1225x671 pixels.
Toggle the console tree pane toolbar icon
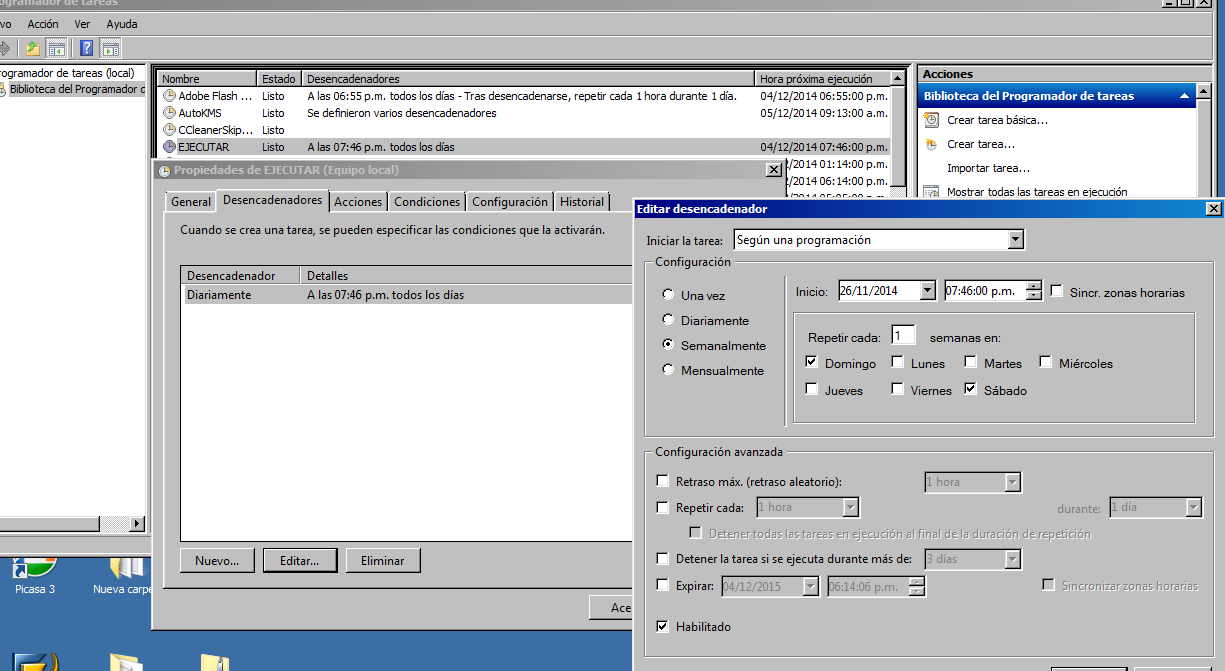(56, 47)
